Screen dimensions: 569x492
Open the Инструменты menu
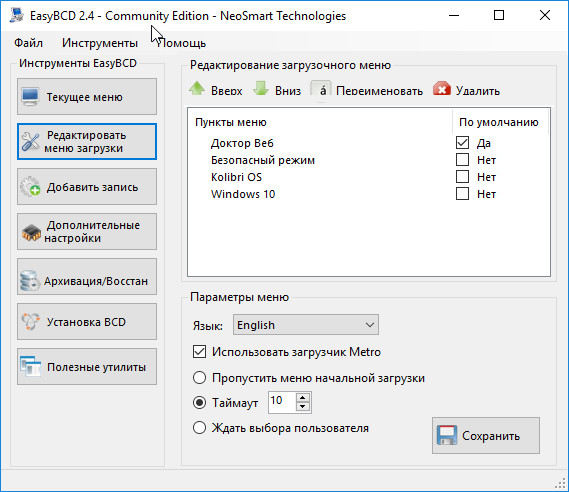tap(100, 43)
